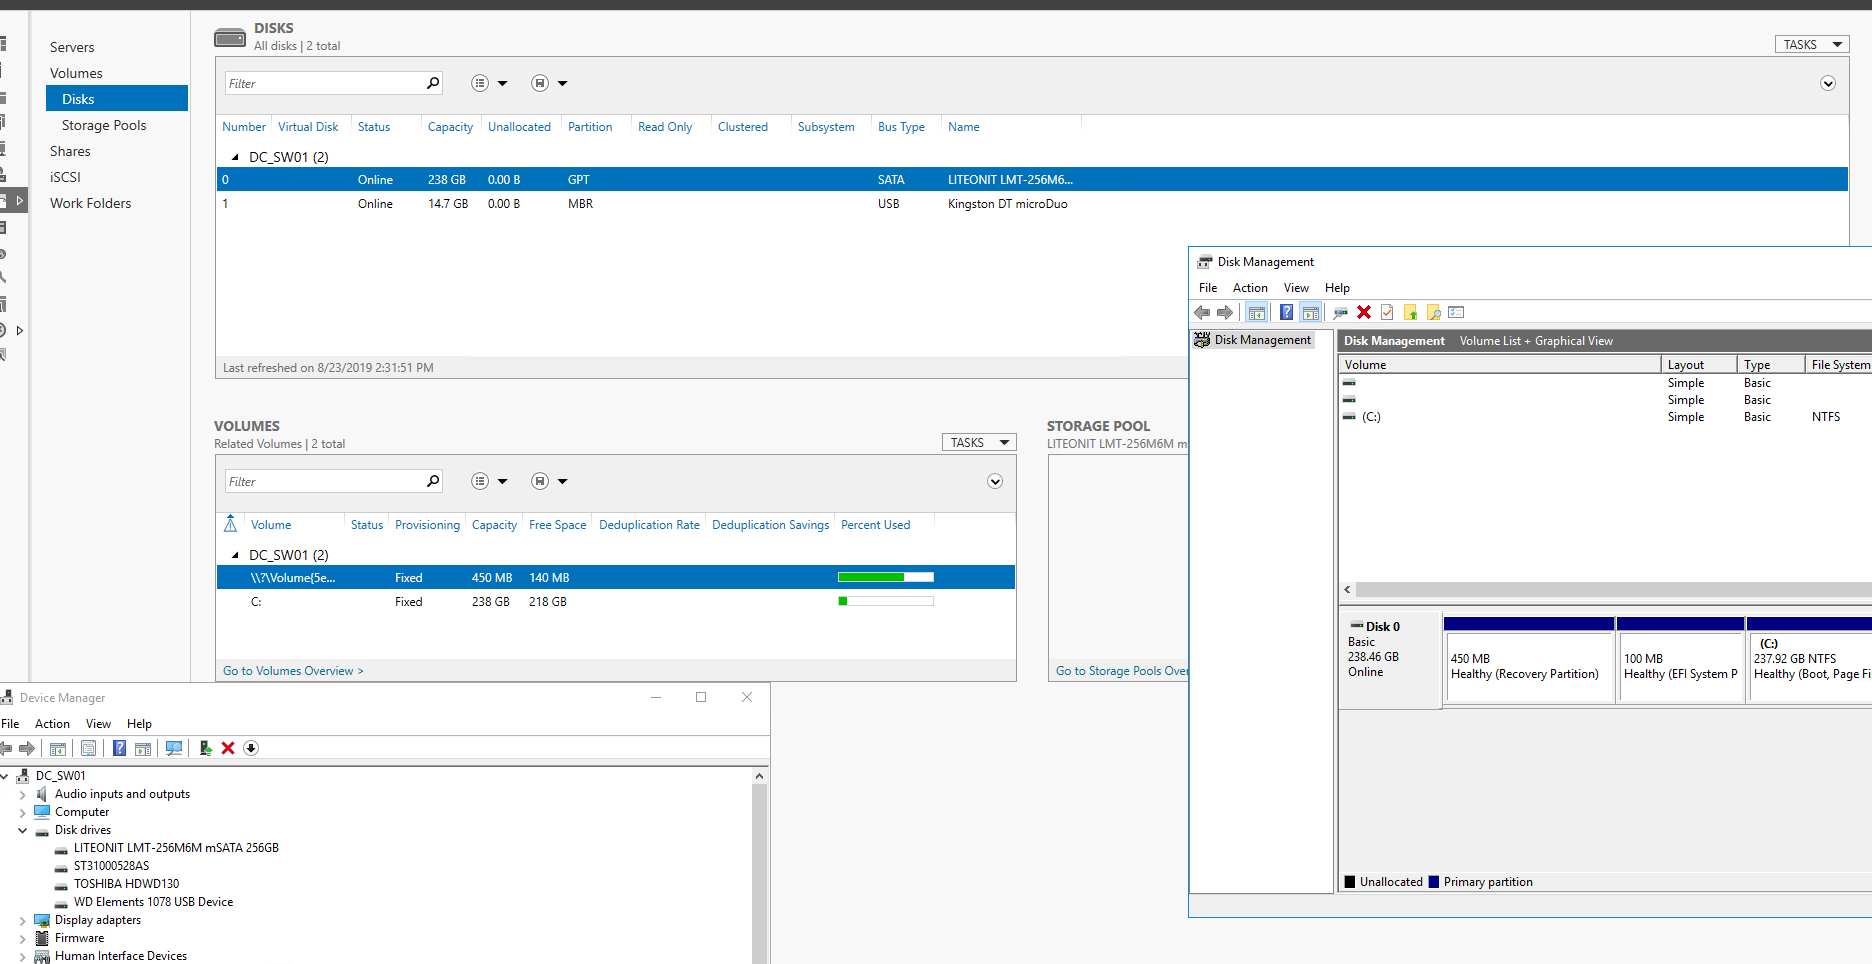Open Help menu in Disk Management

point(1337,288)
